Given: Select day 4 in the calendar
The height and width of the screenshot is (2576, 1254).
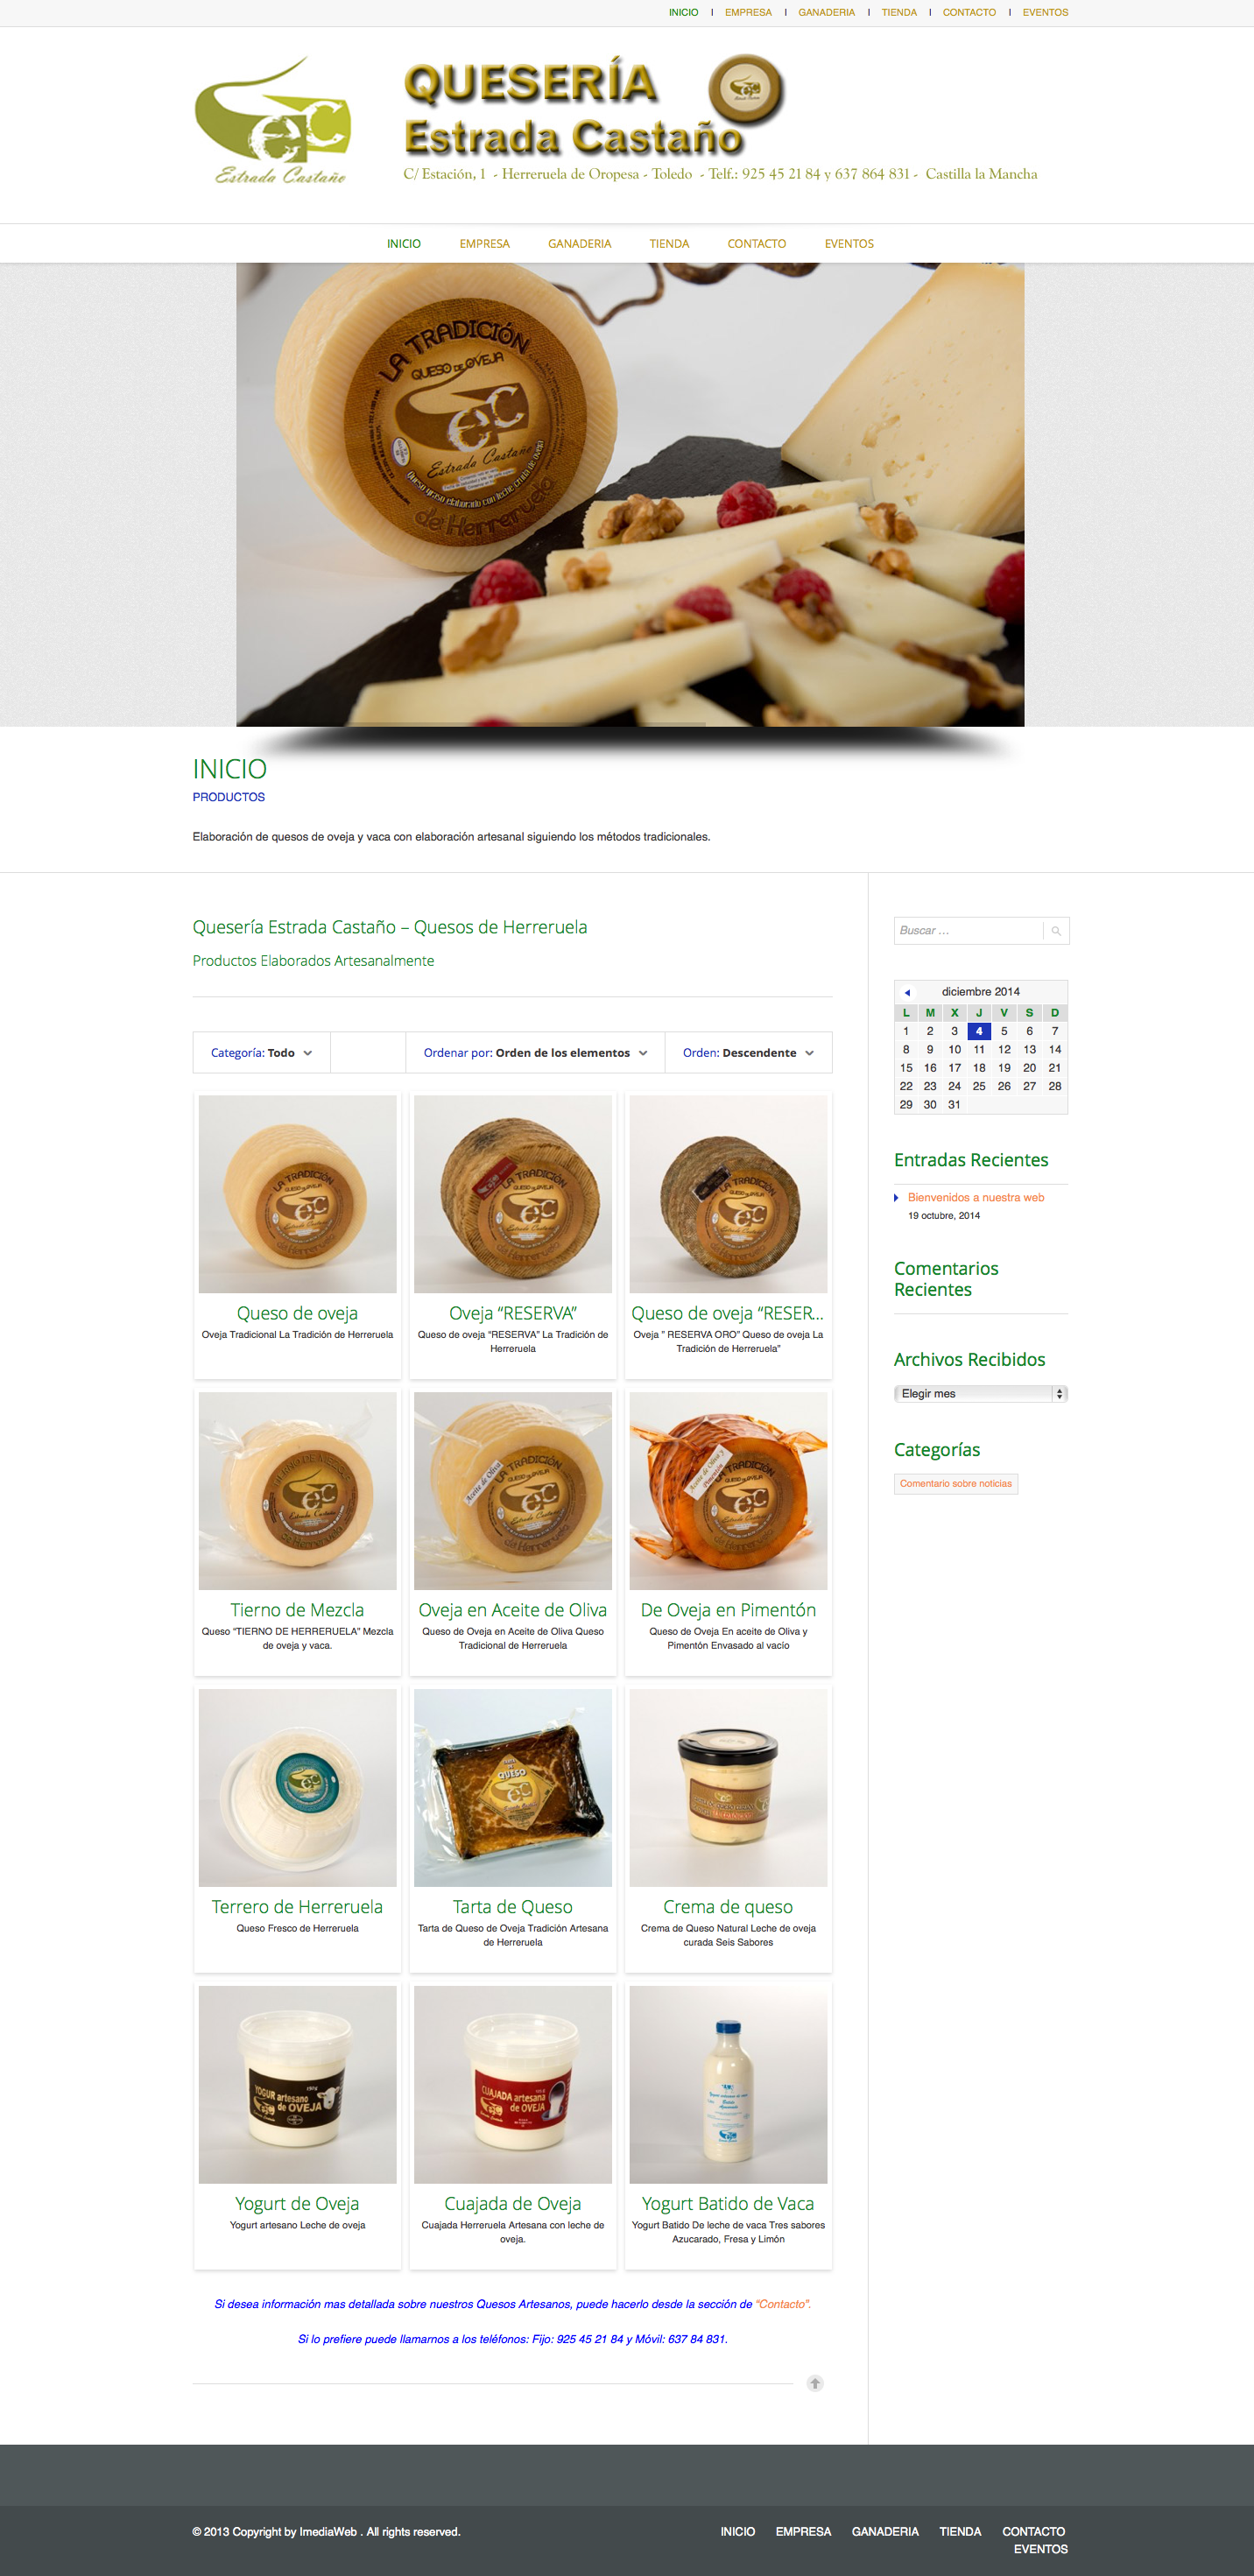Looking at the screenshot, I should point(979,1031).
